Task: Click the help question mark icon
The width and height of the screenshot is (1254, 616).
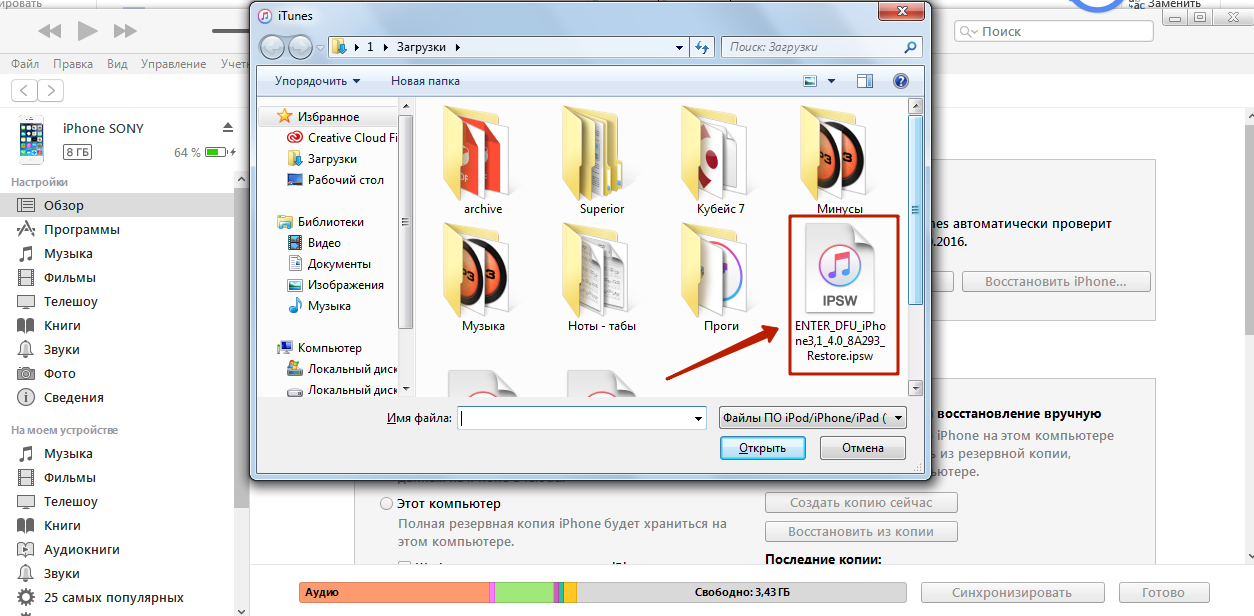Action: 900,81
